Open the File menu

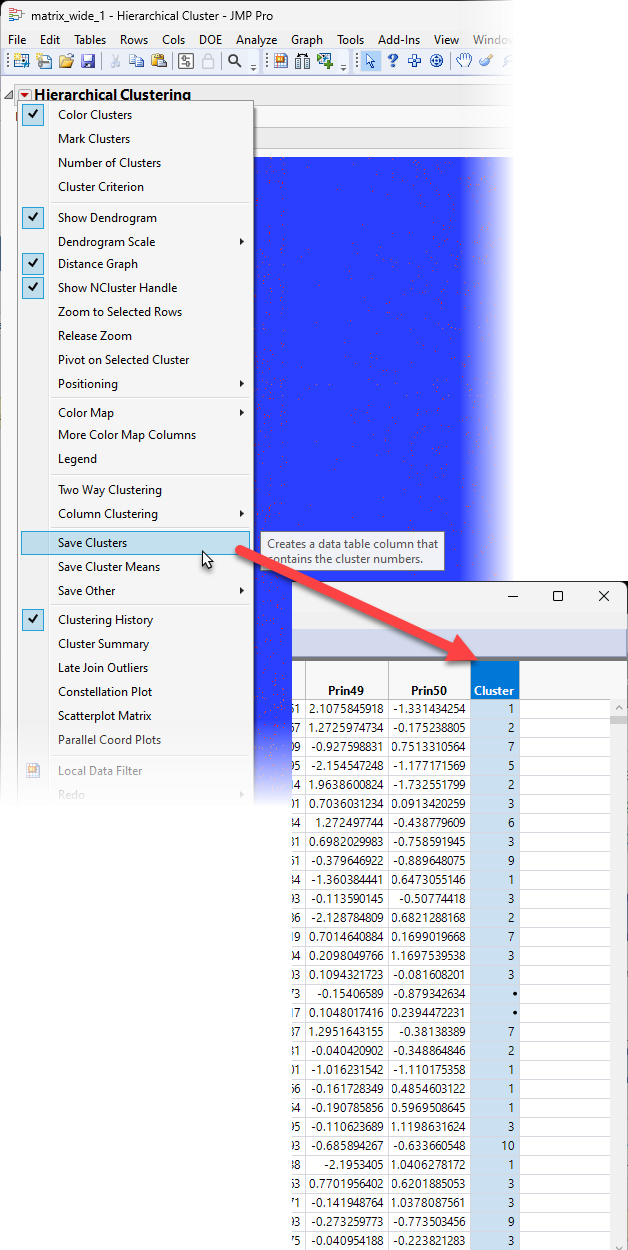pos(17,40)
